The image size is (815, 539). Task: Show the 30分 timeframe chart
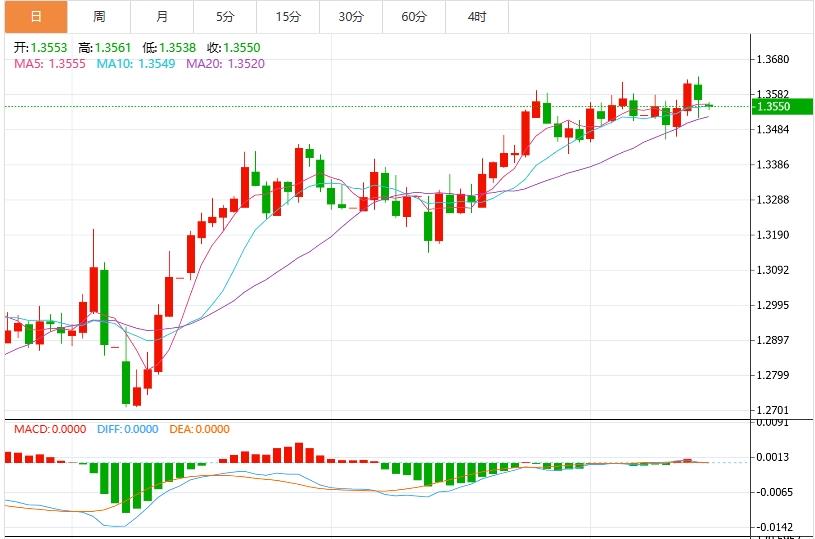click(x=351, y=17)
